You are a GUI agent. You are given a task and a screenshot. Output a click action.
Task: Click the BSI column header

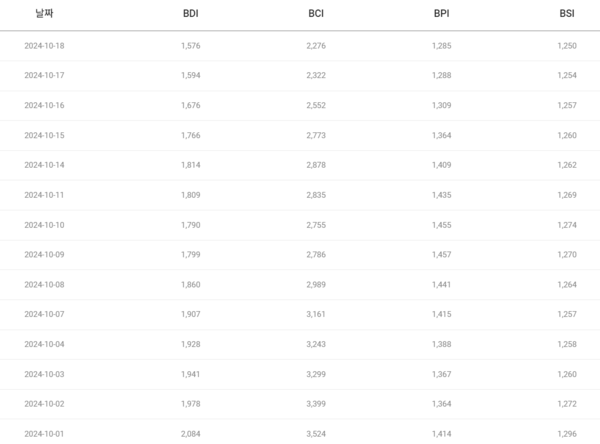pyautogui.click(x=567, y=14)
